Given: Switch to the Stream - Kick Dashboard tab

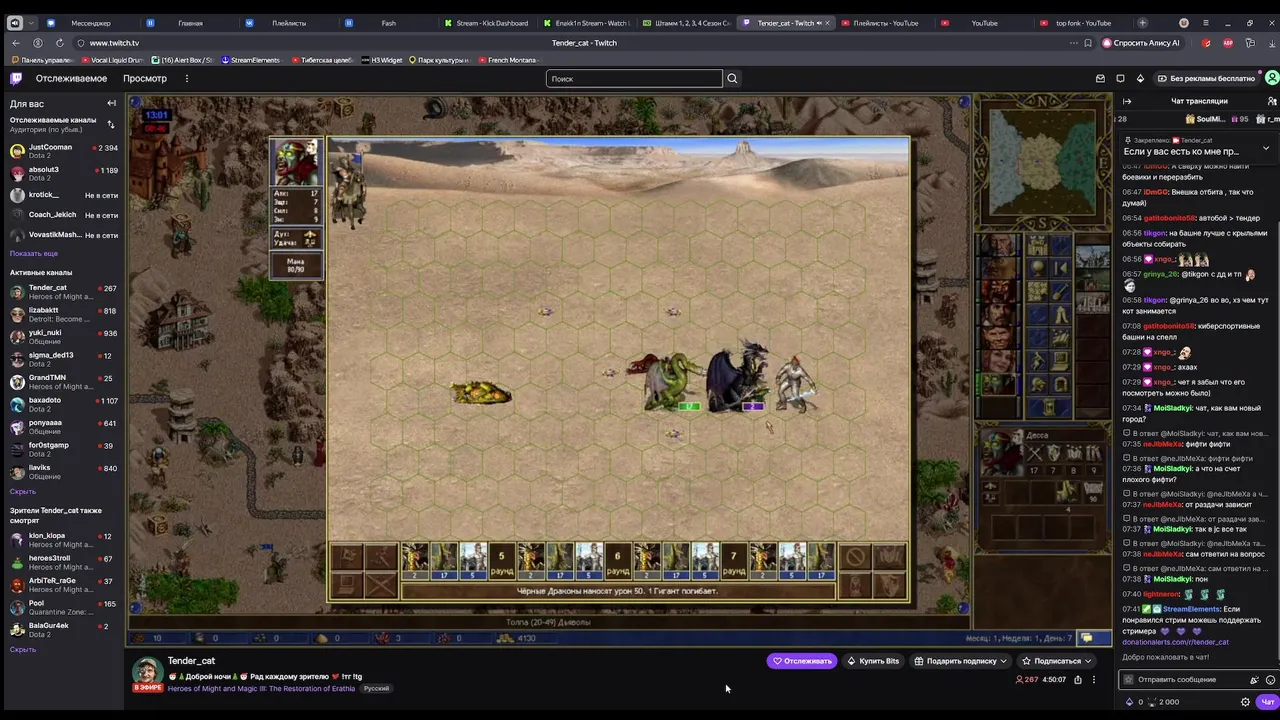Looking at the screenshot, I should 486,23.
